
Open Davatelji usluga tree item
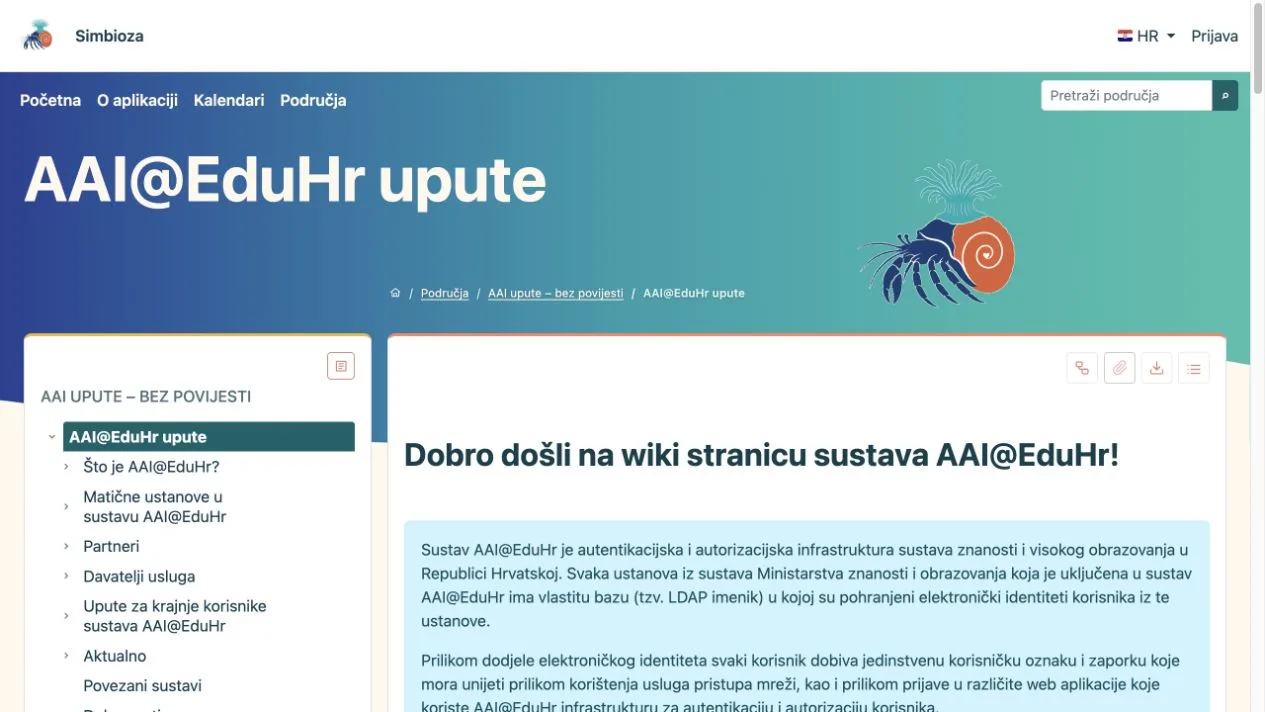coord(139,577)
